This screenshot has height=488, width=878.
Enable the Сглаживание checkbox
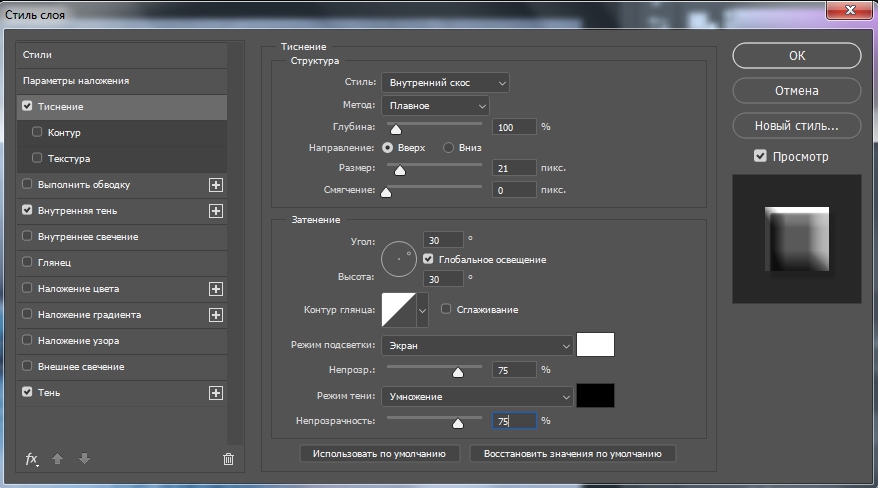[446, 308]
